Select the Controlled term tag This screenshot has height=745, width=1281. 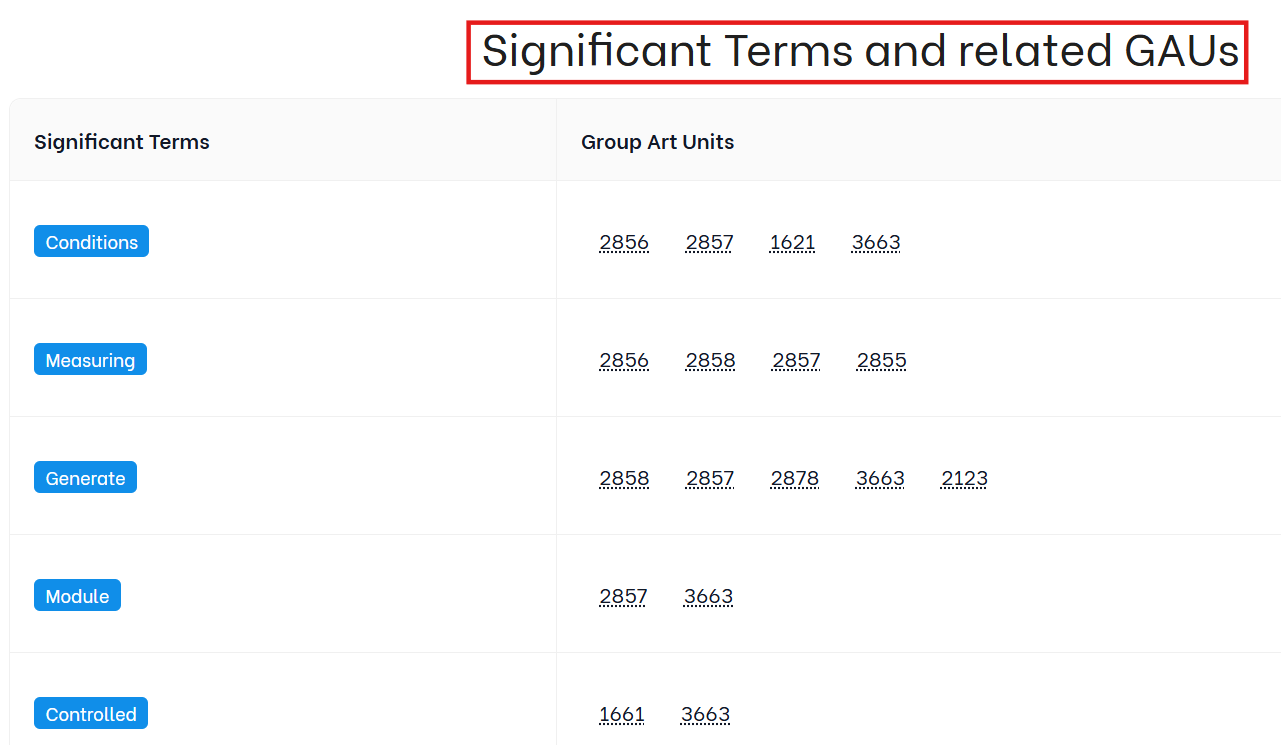coord(91,714)
